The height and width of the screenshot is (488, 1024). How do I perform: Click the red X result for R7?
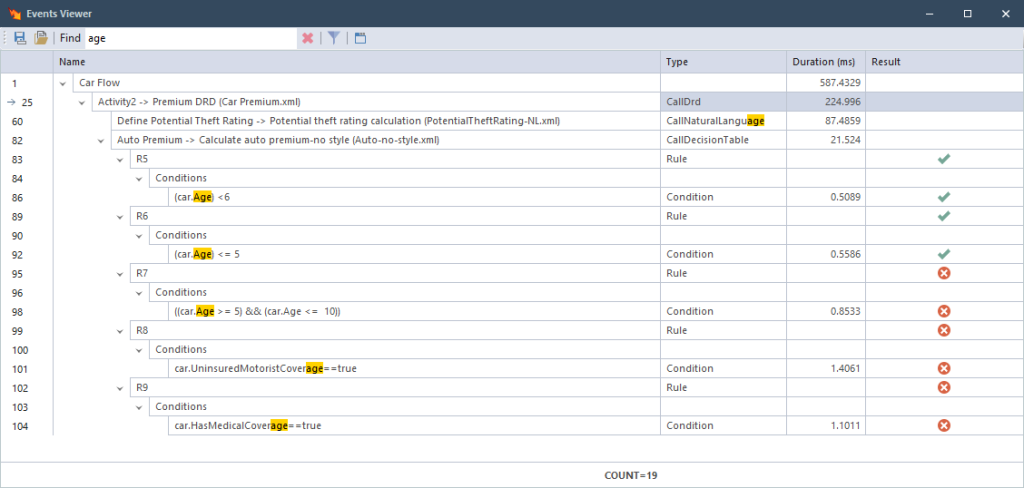(943, 273)
